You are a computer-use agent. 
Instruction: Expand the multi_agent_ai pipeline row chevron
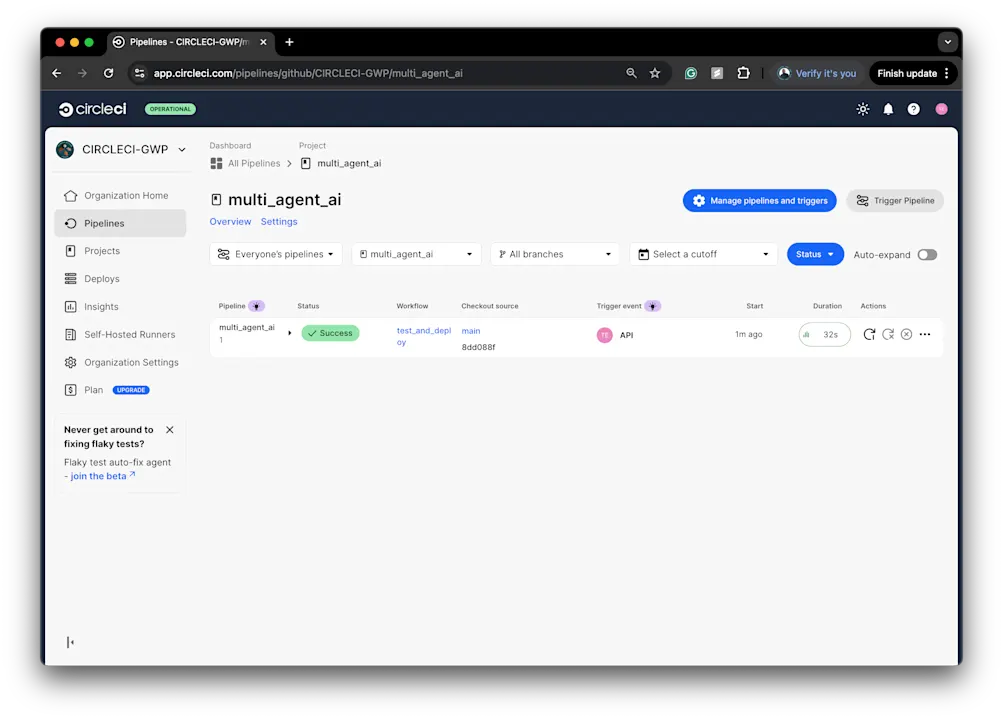click(x=289, y=334)
